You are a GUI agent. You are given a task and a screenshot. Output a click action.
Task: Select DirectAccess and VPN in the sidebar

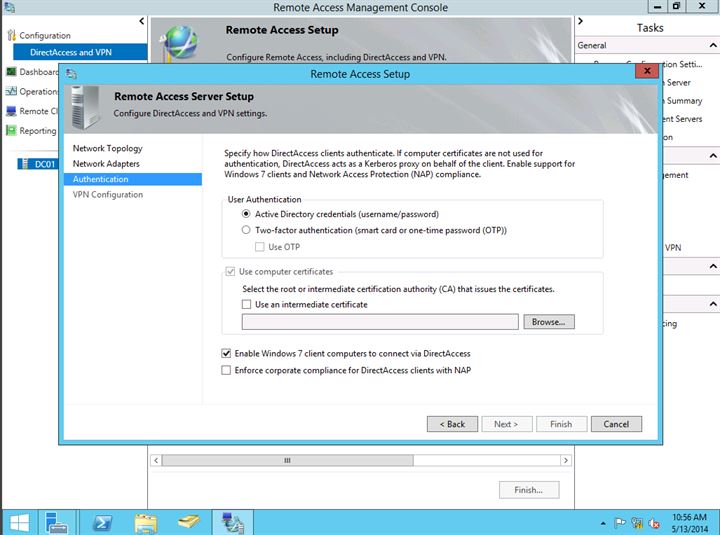pyautogui.click(x=80, y=52)
